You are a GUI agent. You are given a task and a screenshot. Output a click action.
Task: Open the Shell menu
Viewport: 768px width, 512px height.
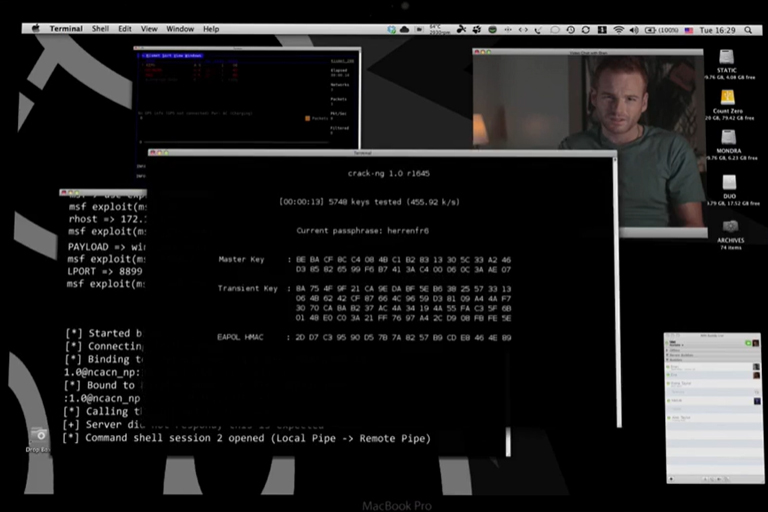coord(100,29)
